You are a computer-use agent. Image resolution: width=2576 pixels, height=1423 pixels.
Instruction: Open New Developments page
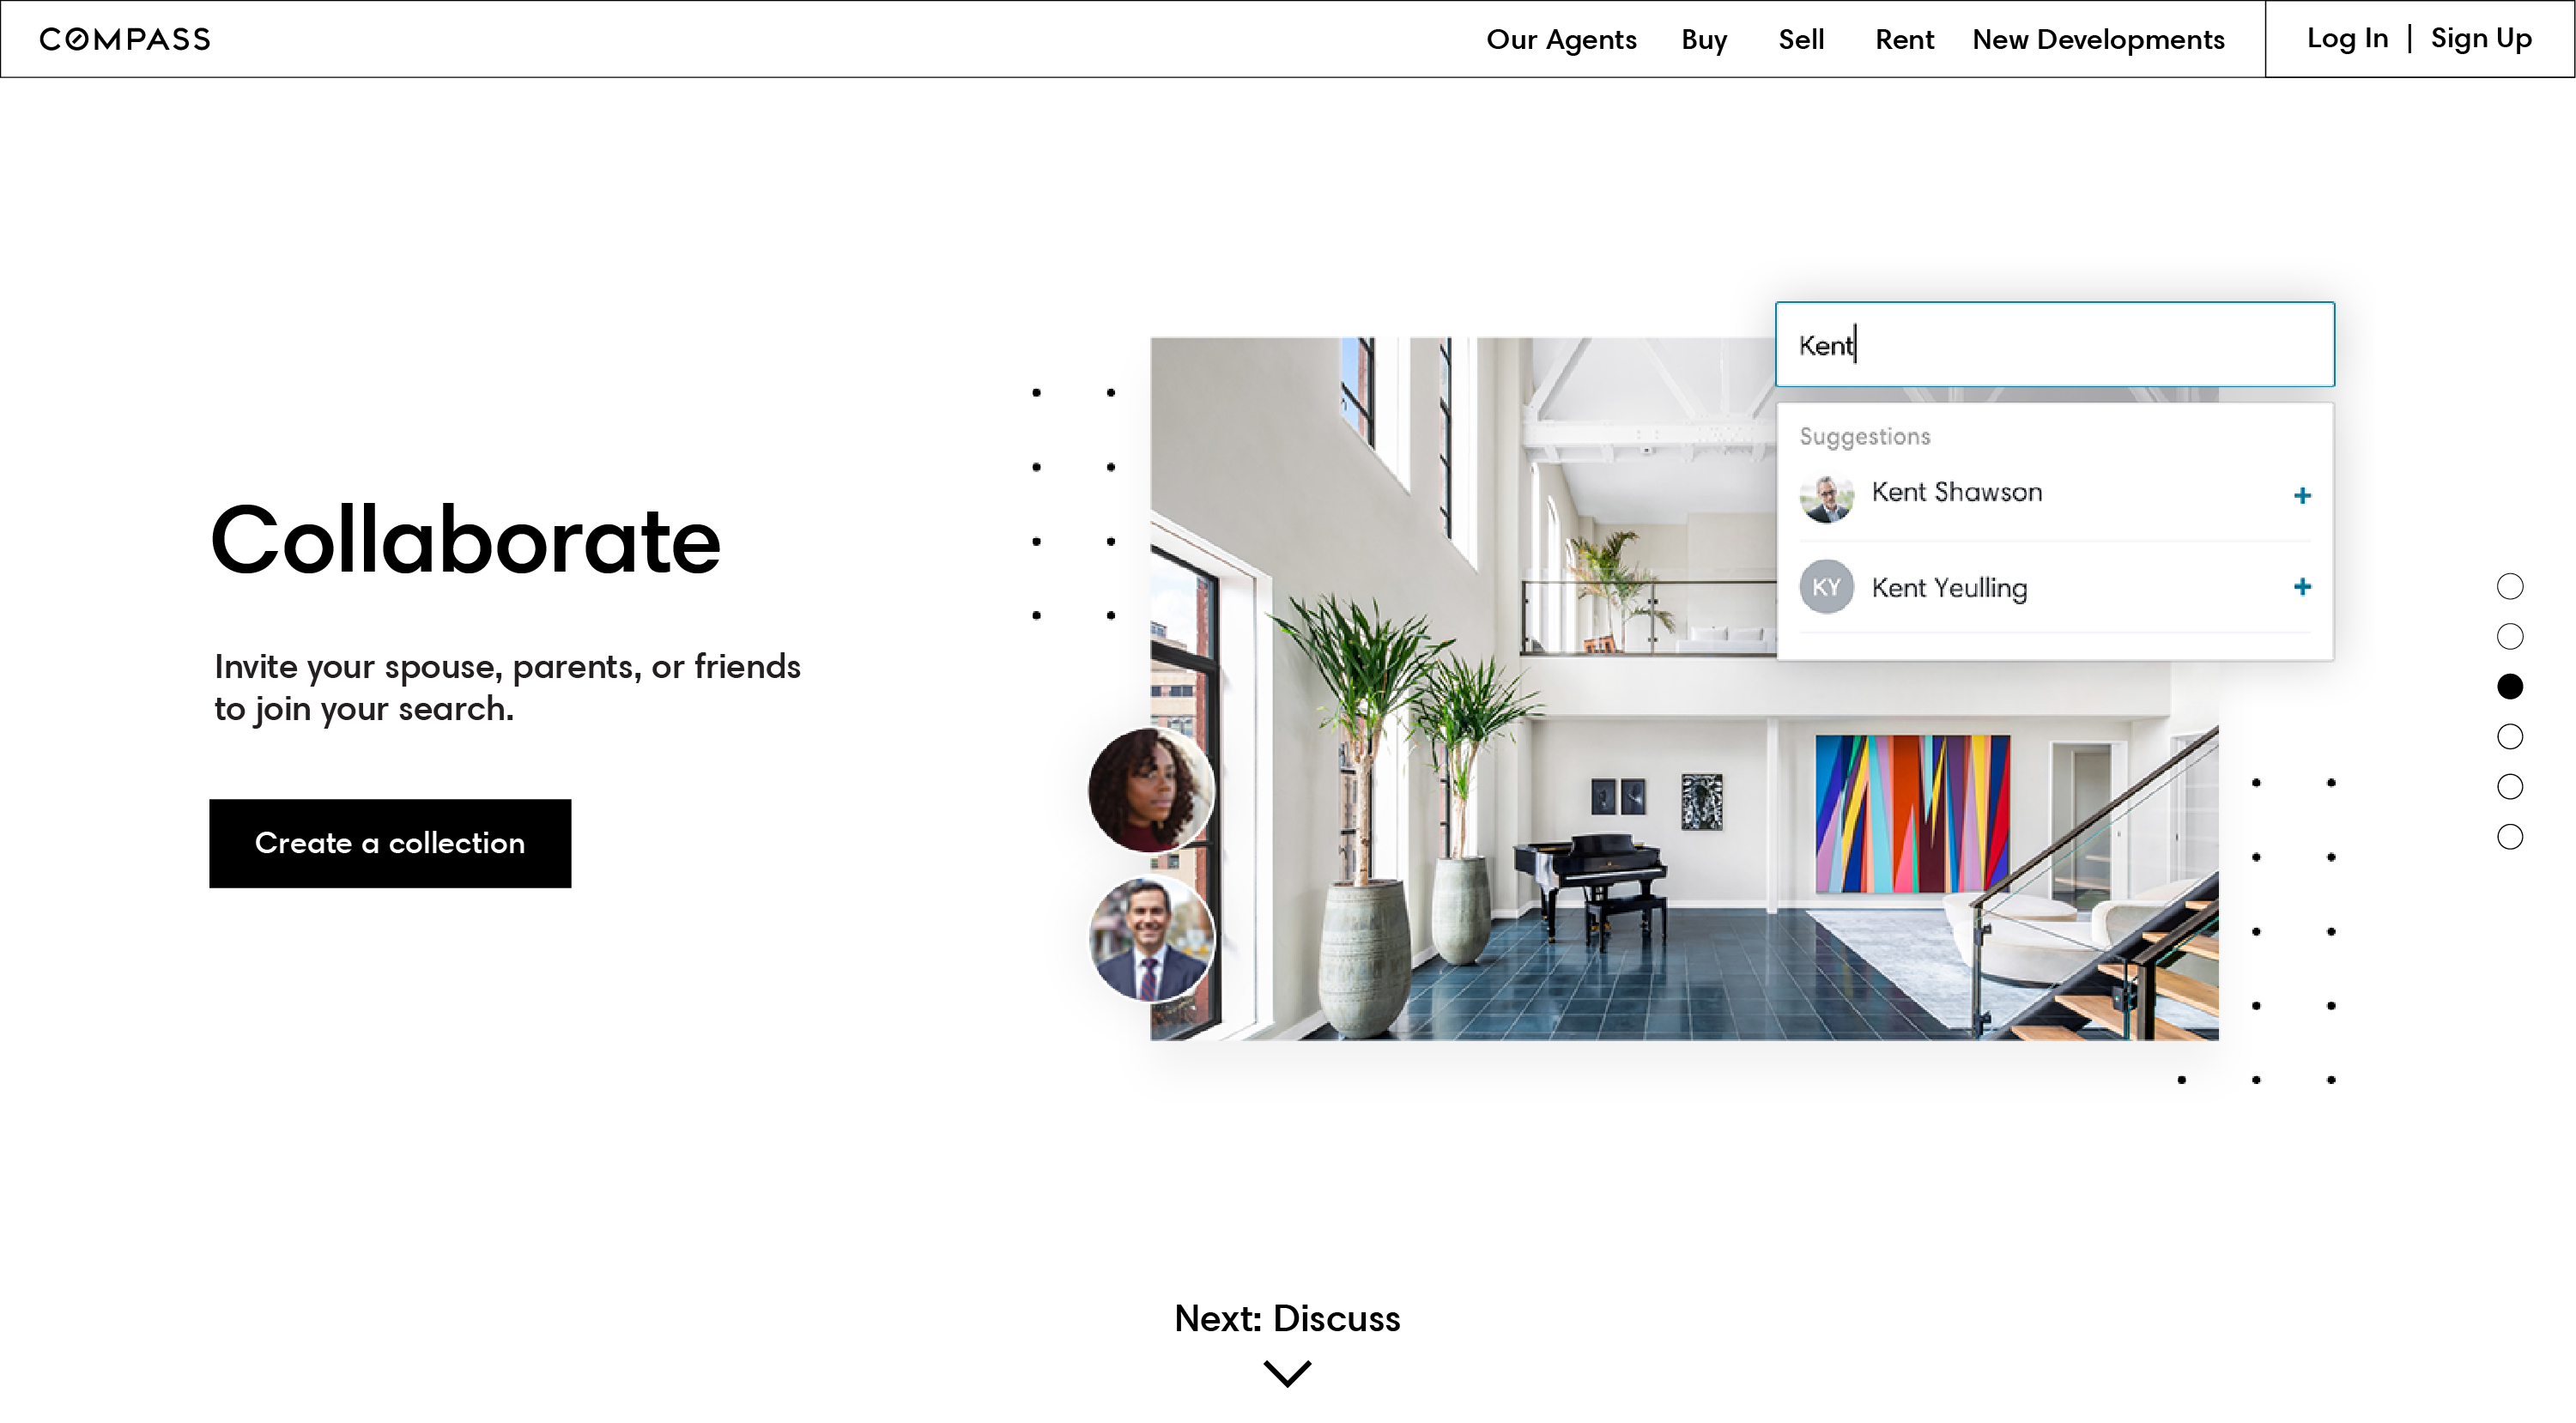coord(2098,39)
